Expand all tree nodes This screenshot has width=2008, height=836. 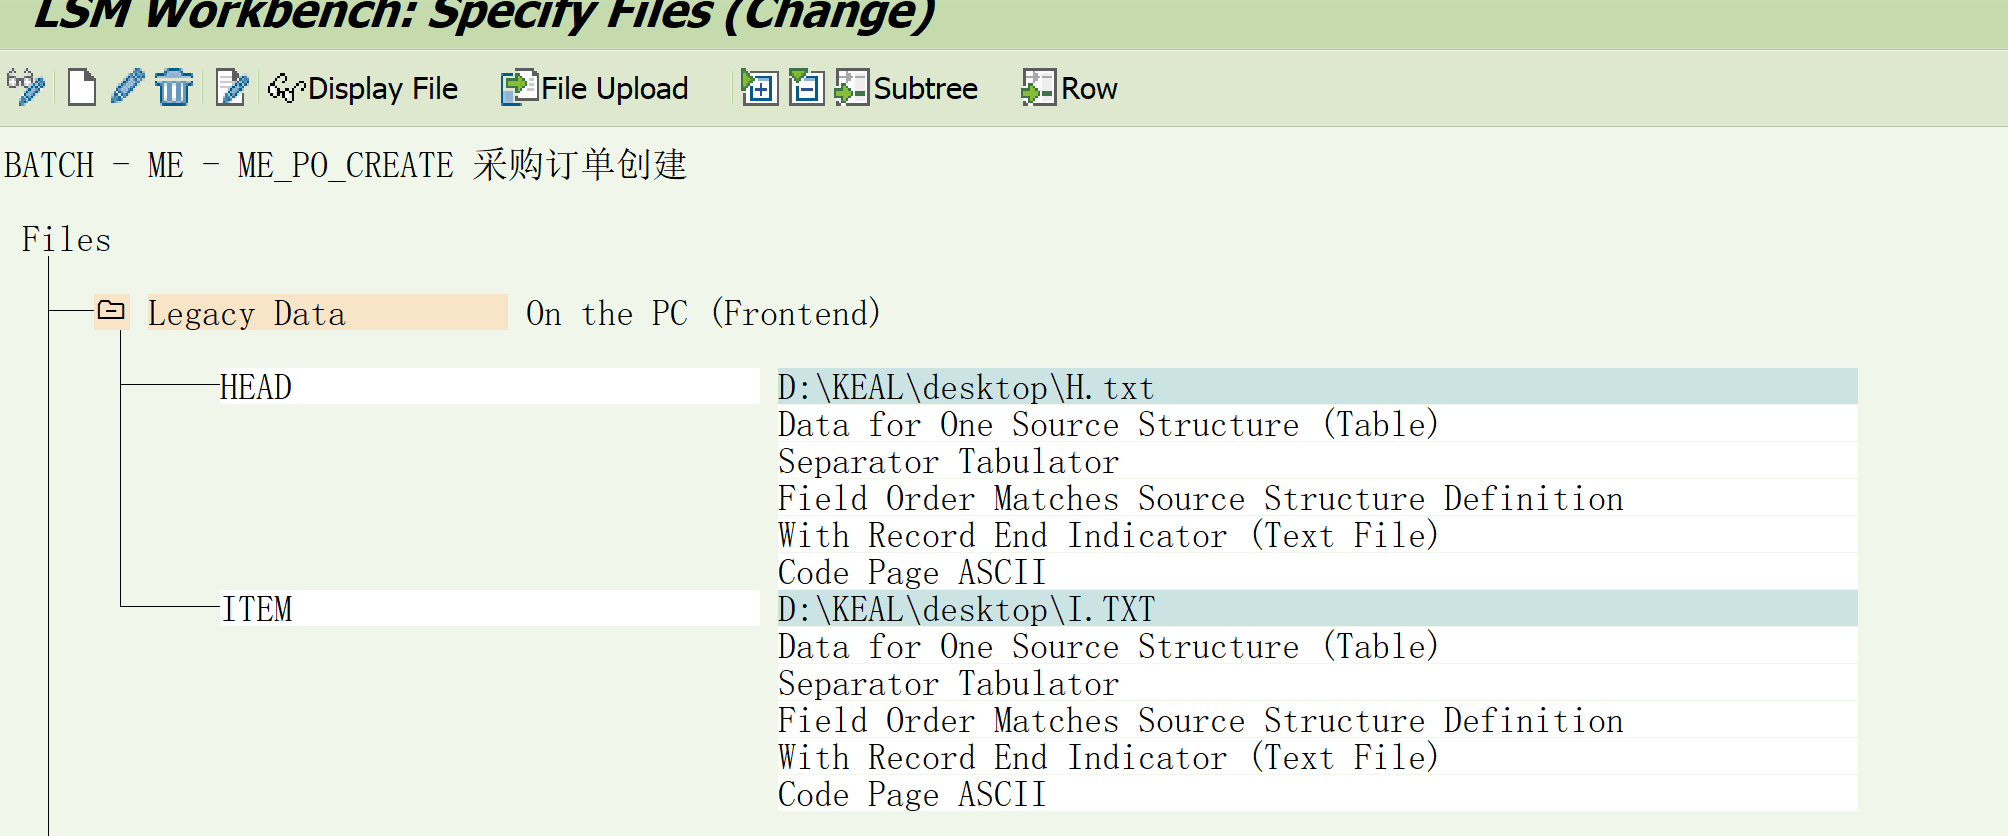(760, 88)
